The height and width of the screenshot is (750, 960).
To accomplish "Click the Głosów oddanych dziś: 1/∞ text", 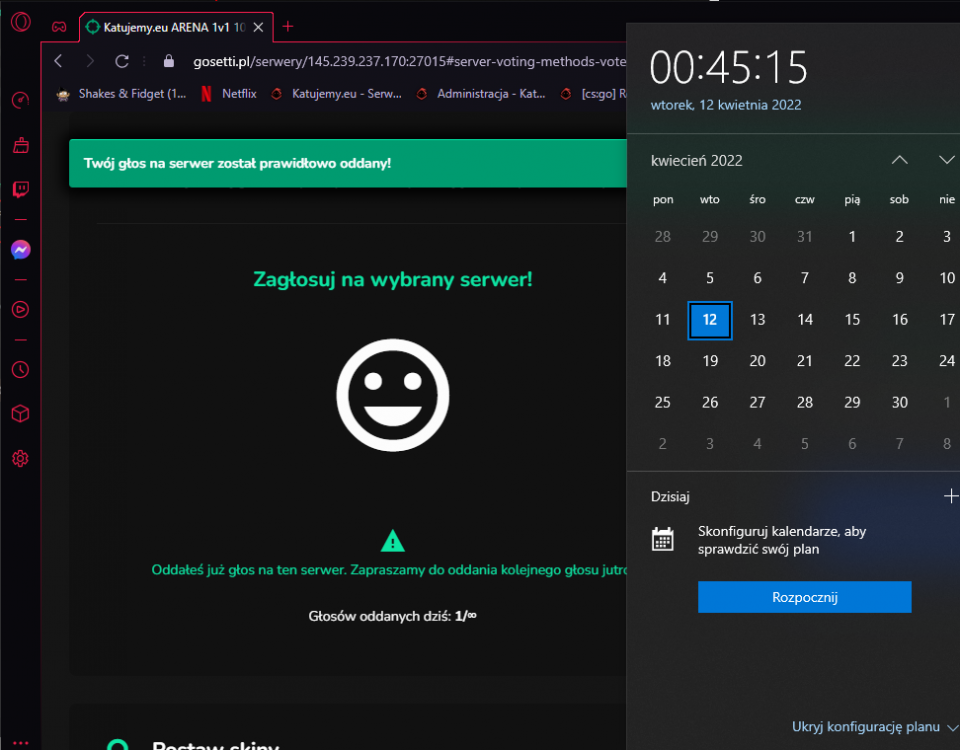I will coord(392,616).
